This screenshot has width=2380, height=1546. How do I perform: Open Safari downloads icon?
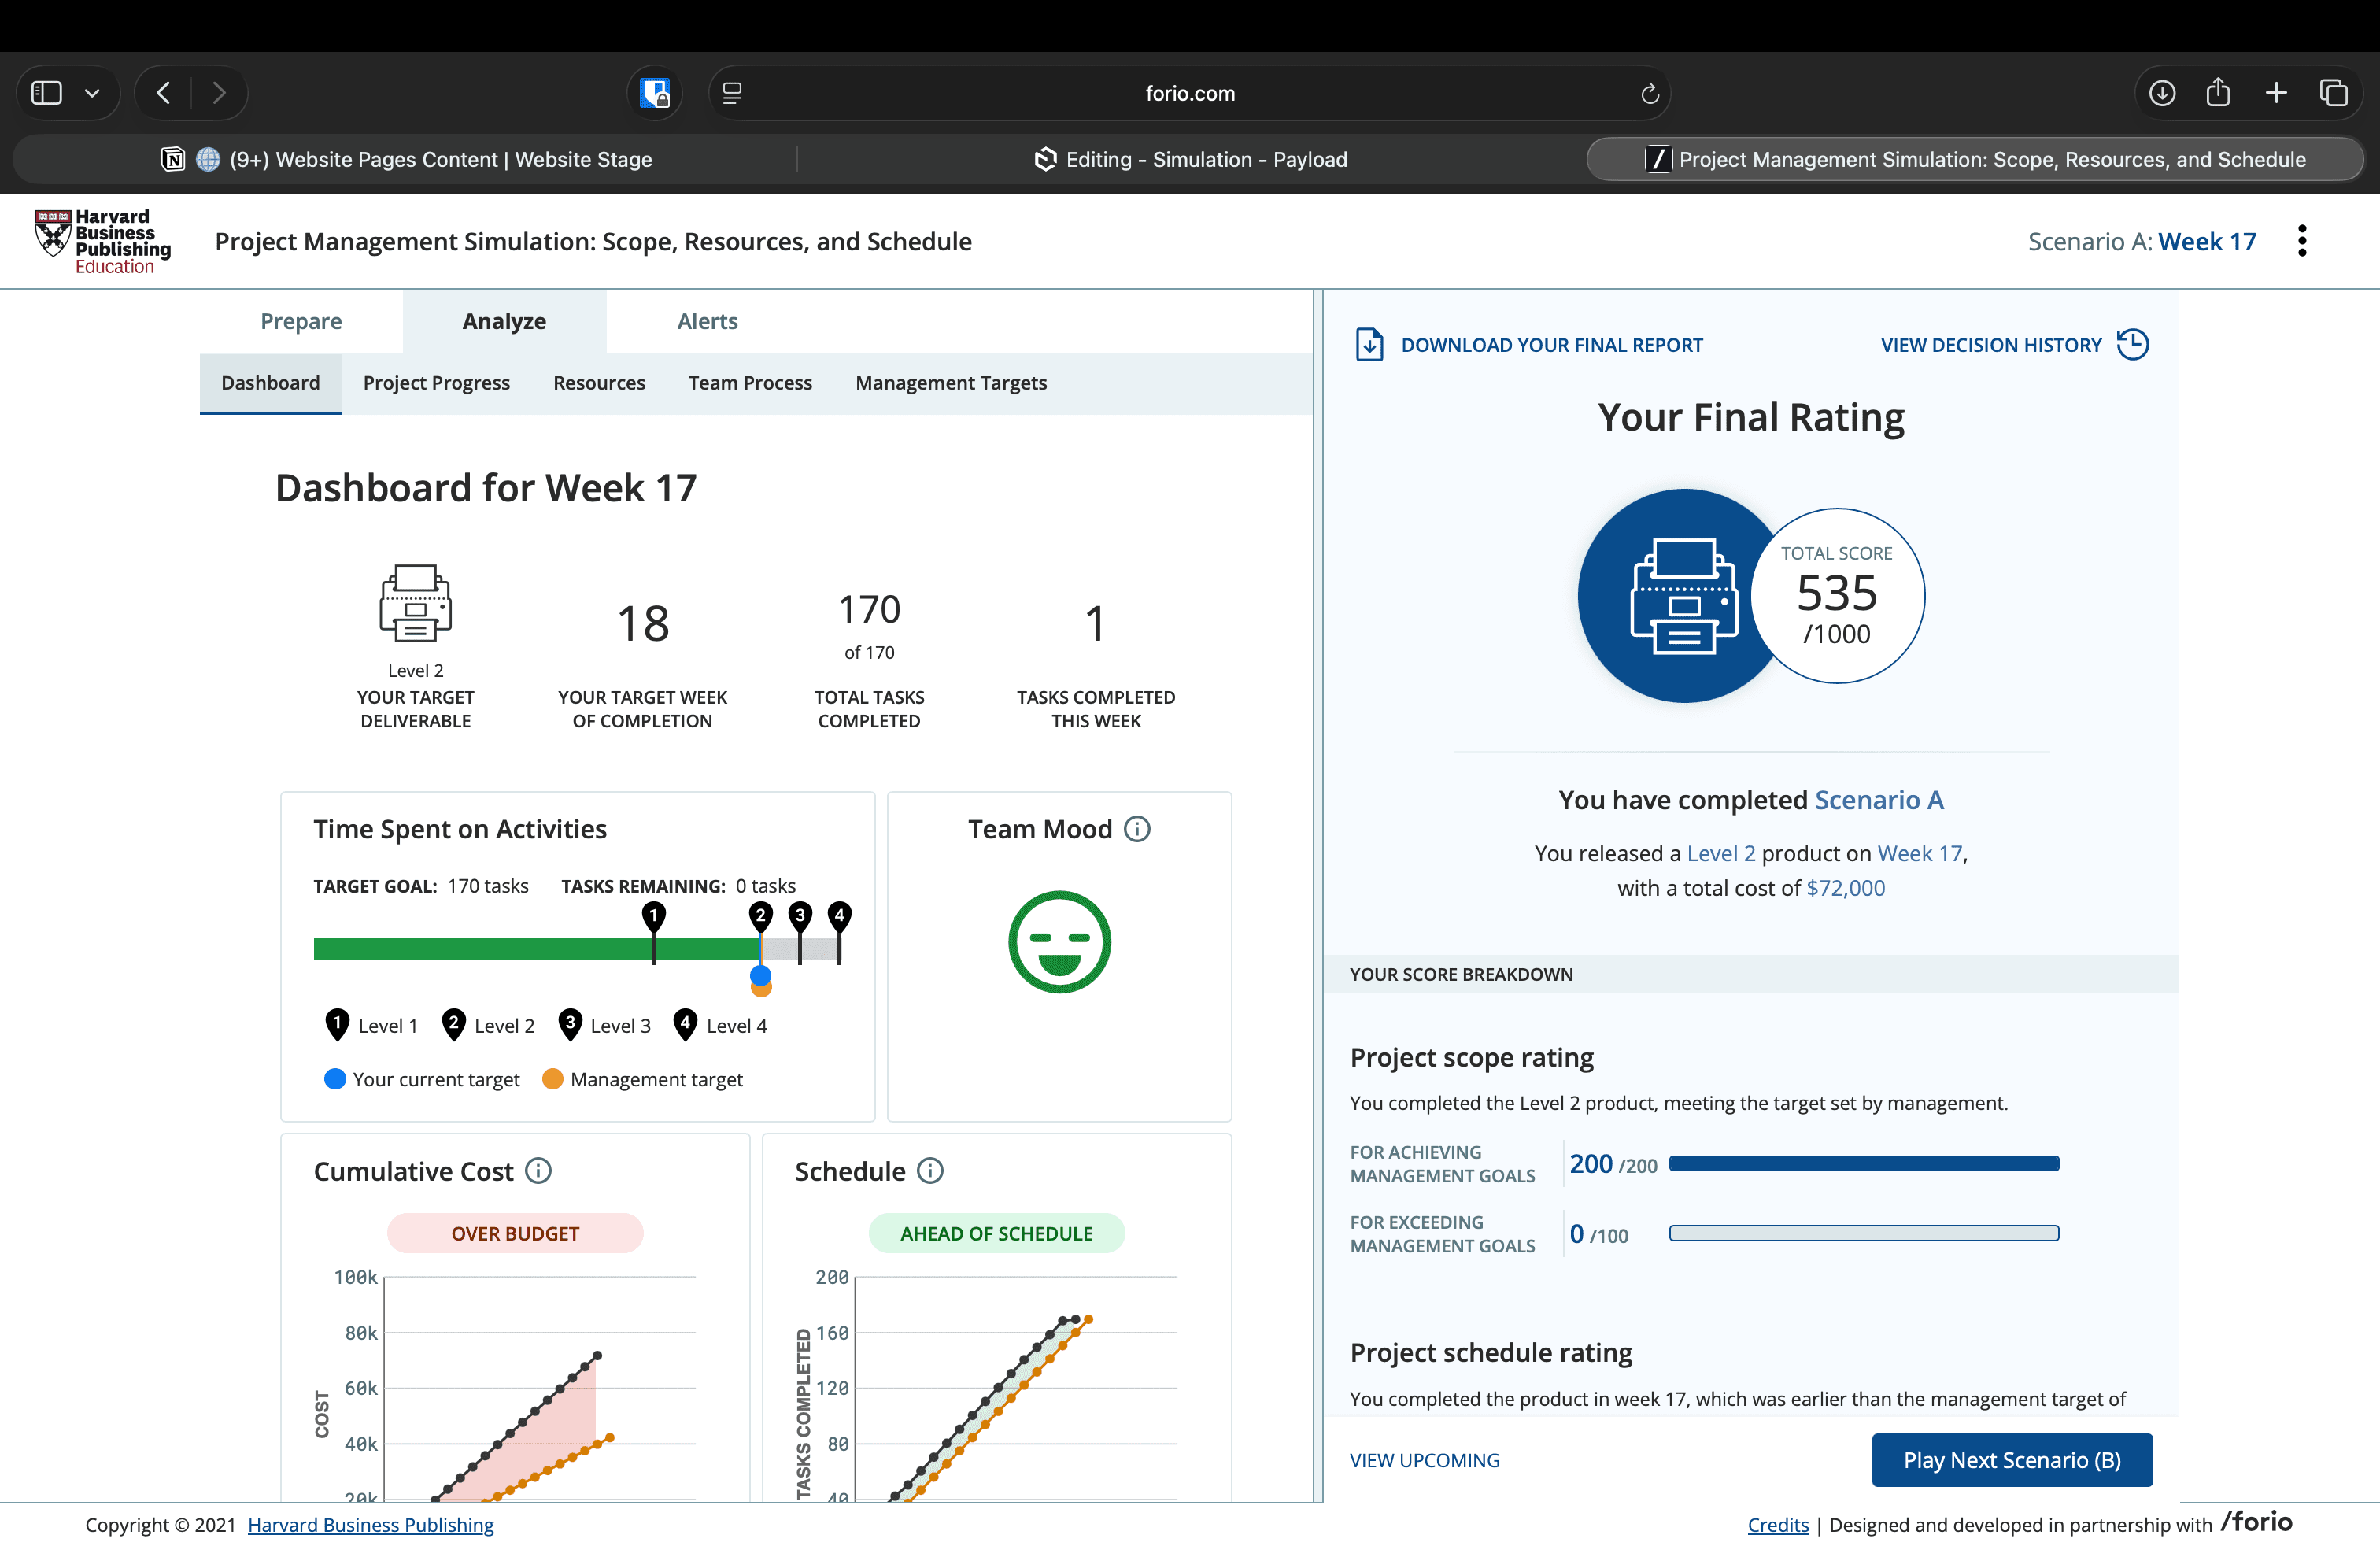point(2161,93)
